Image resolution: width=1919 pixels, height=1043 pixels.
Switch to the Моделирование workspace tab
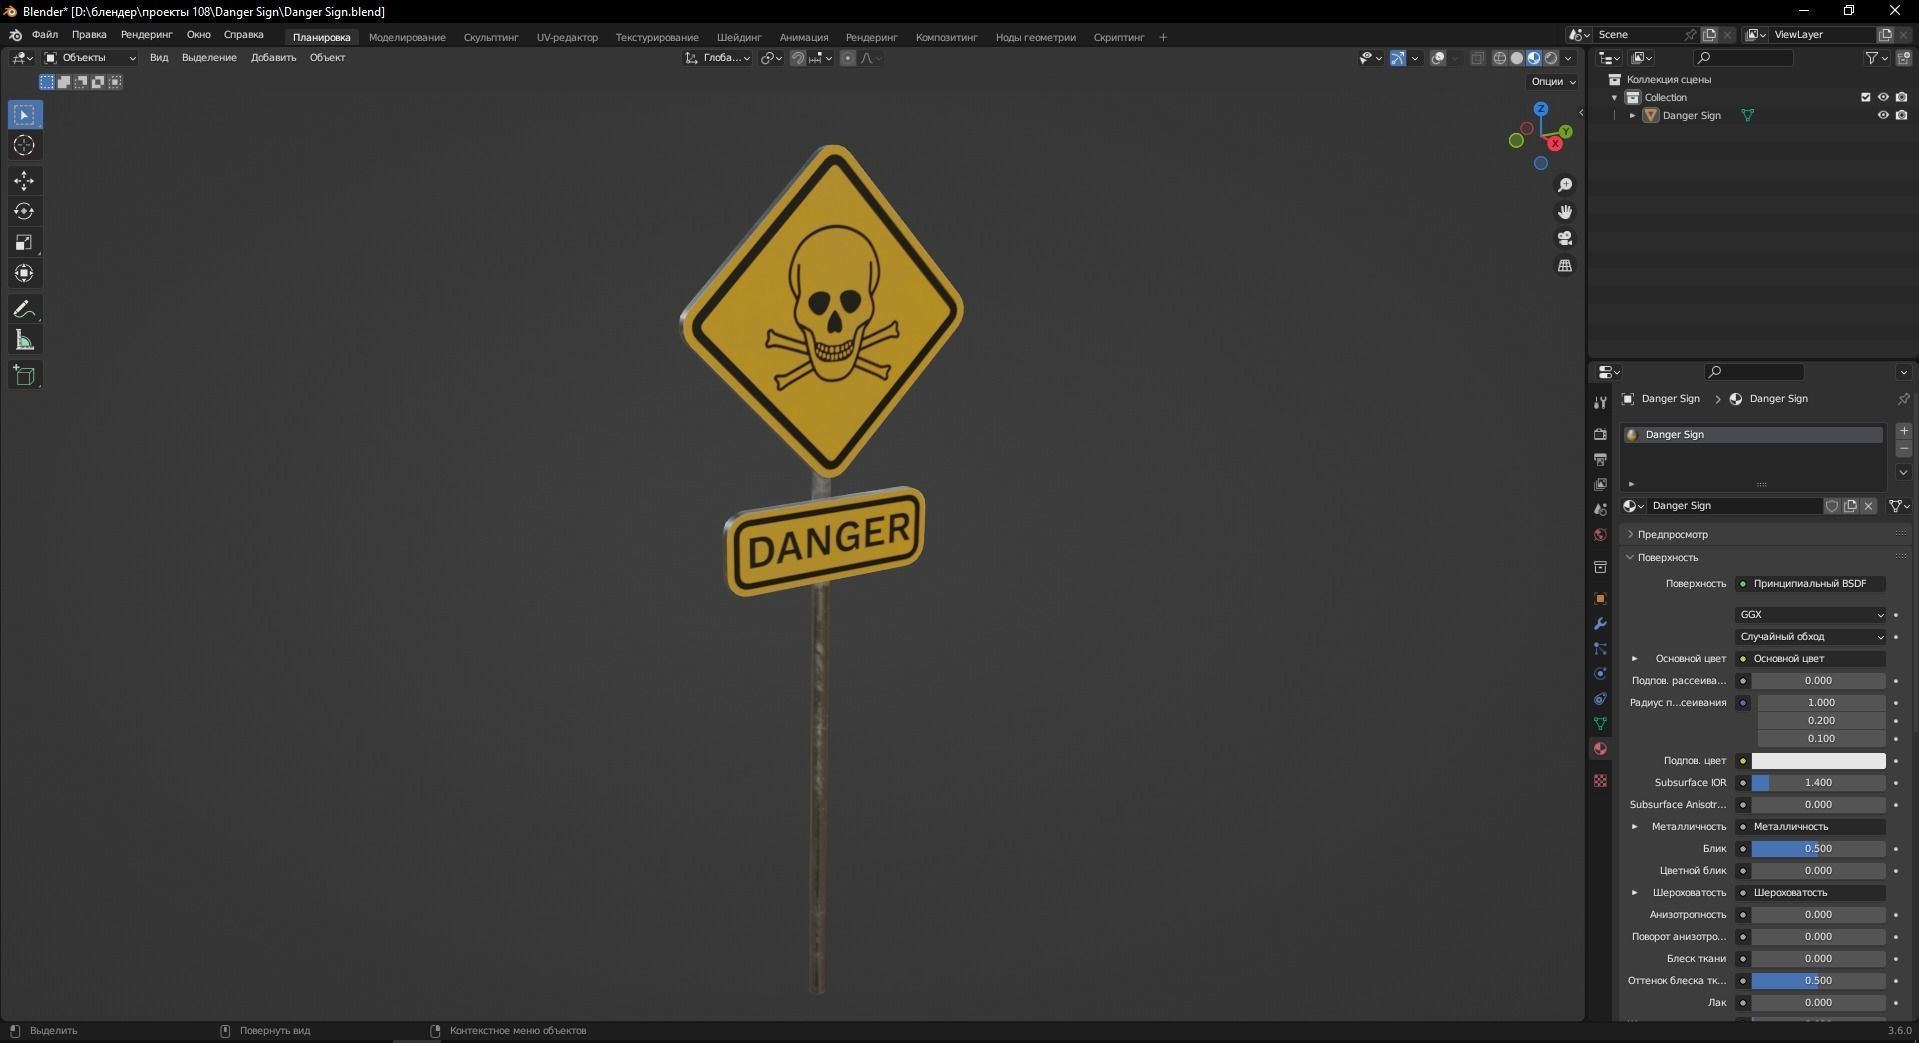(407, 38)
